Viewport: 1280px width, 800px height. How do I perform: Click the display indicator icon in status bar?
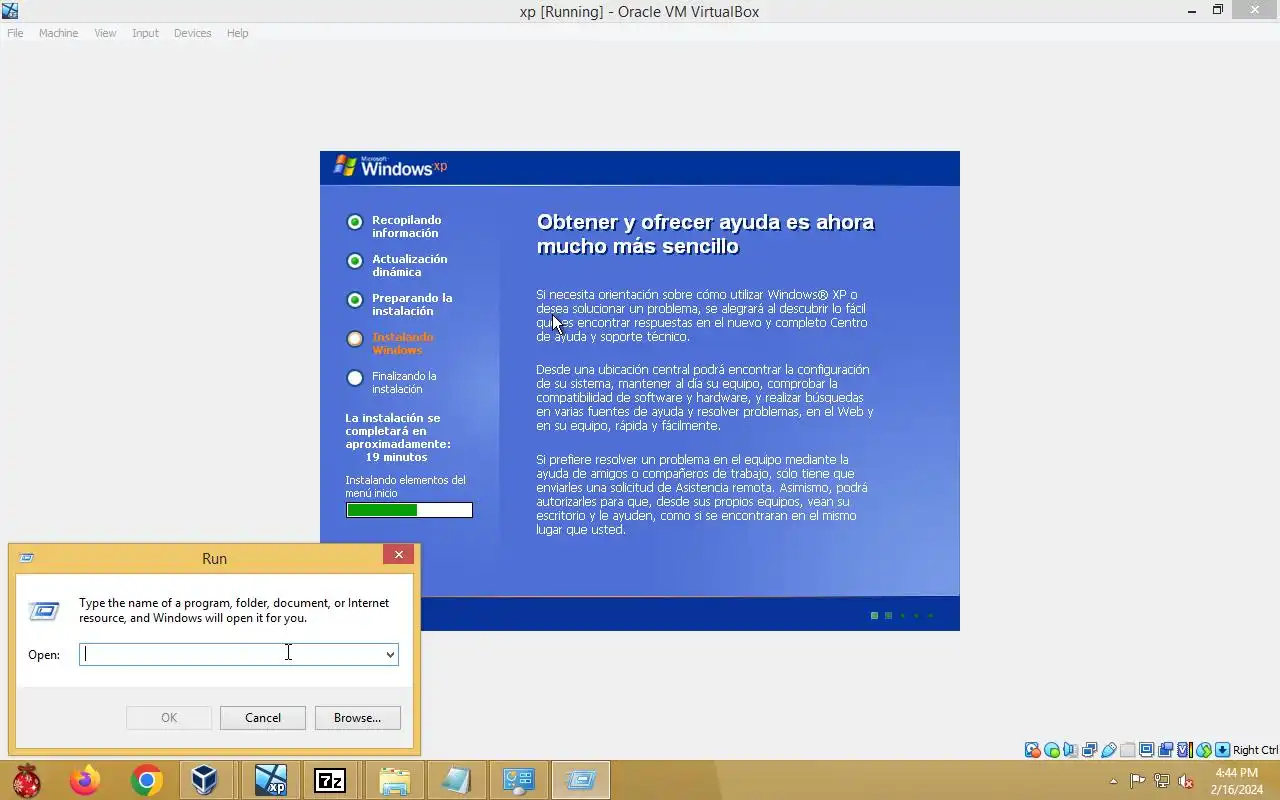point(1146,750)
